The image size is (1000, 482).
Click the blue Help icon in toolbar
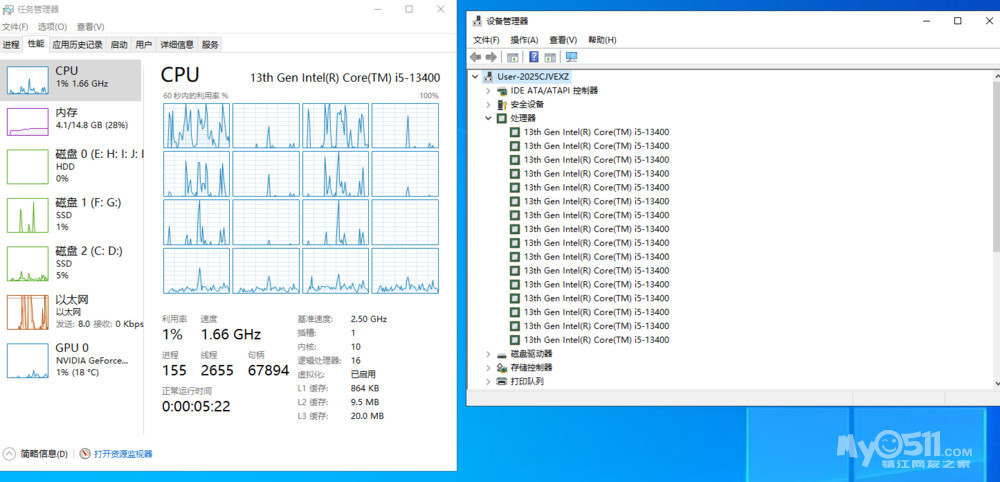(x=534, y=57)
